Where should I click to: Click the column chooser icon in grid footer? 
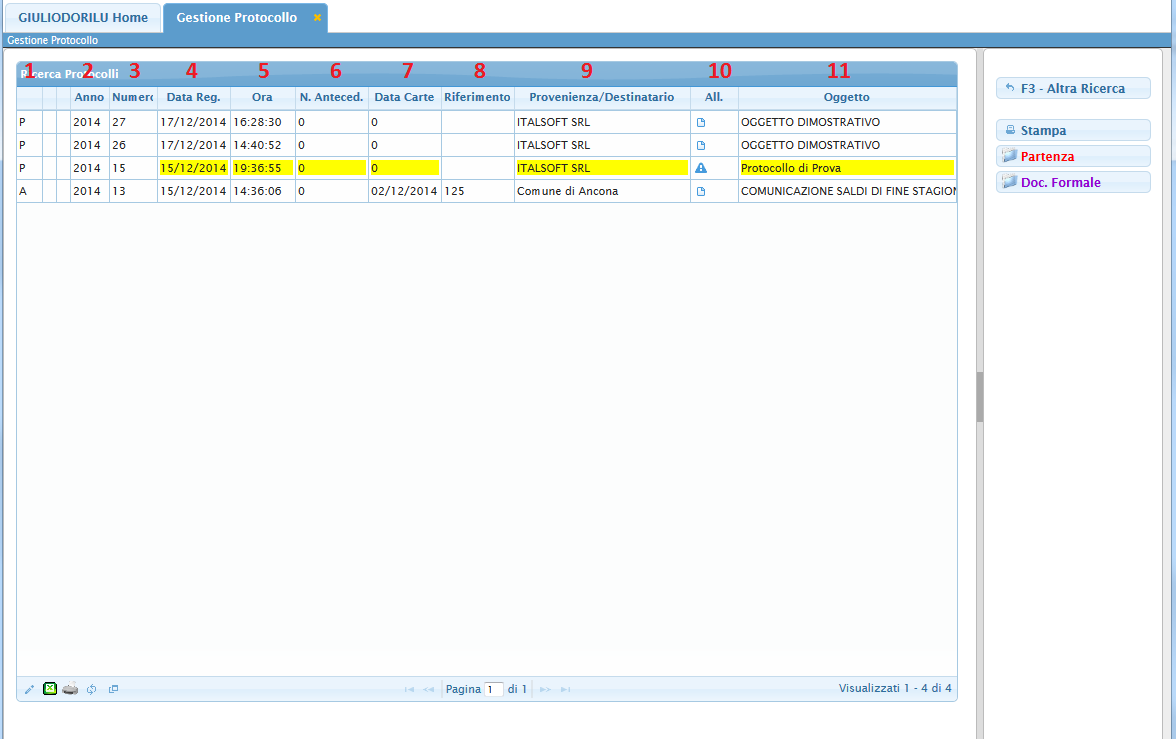click(113, 689)
